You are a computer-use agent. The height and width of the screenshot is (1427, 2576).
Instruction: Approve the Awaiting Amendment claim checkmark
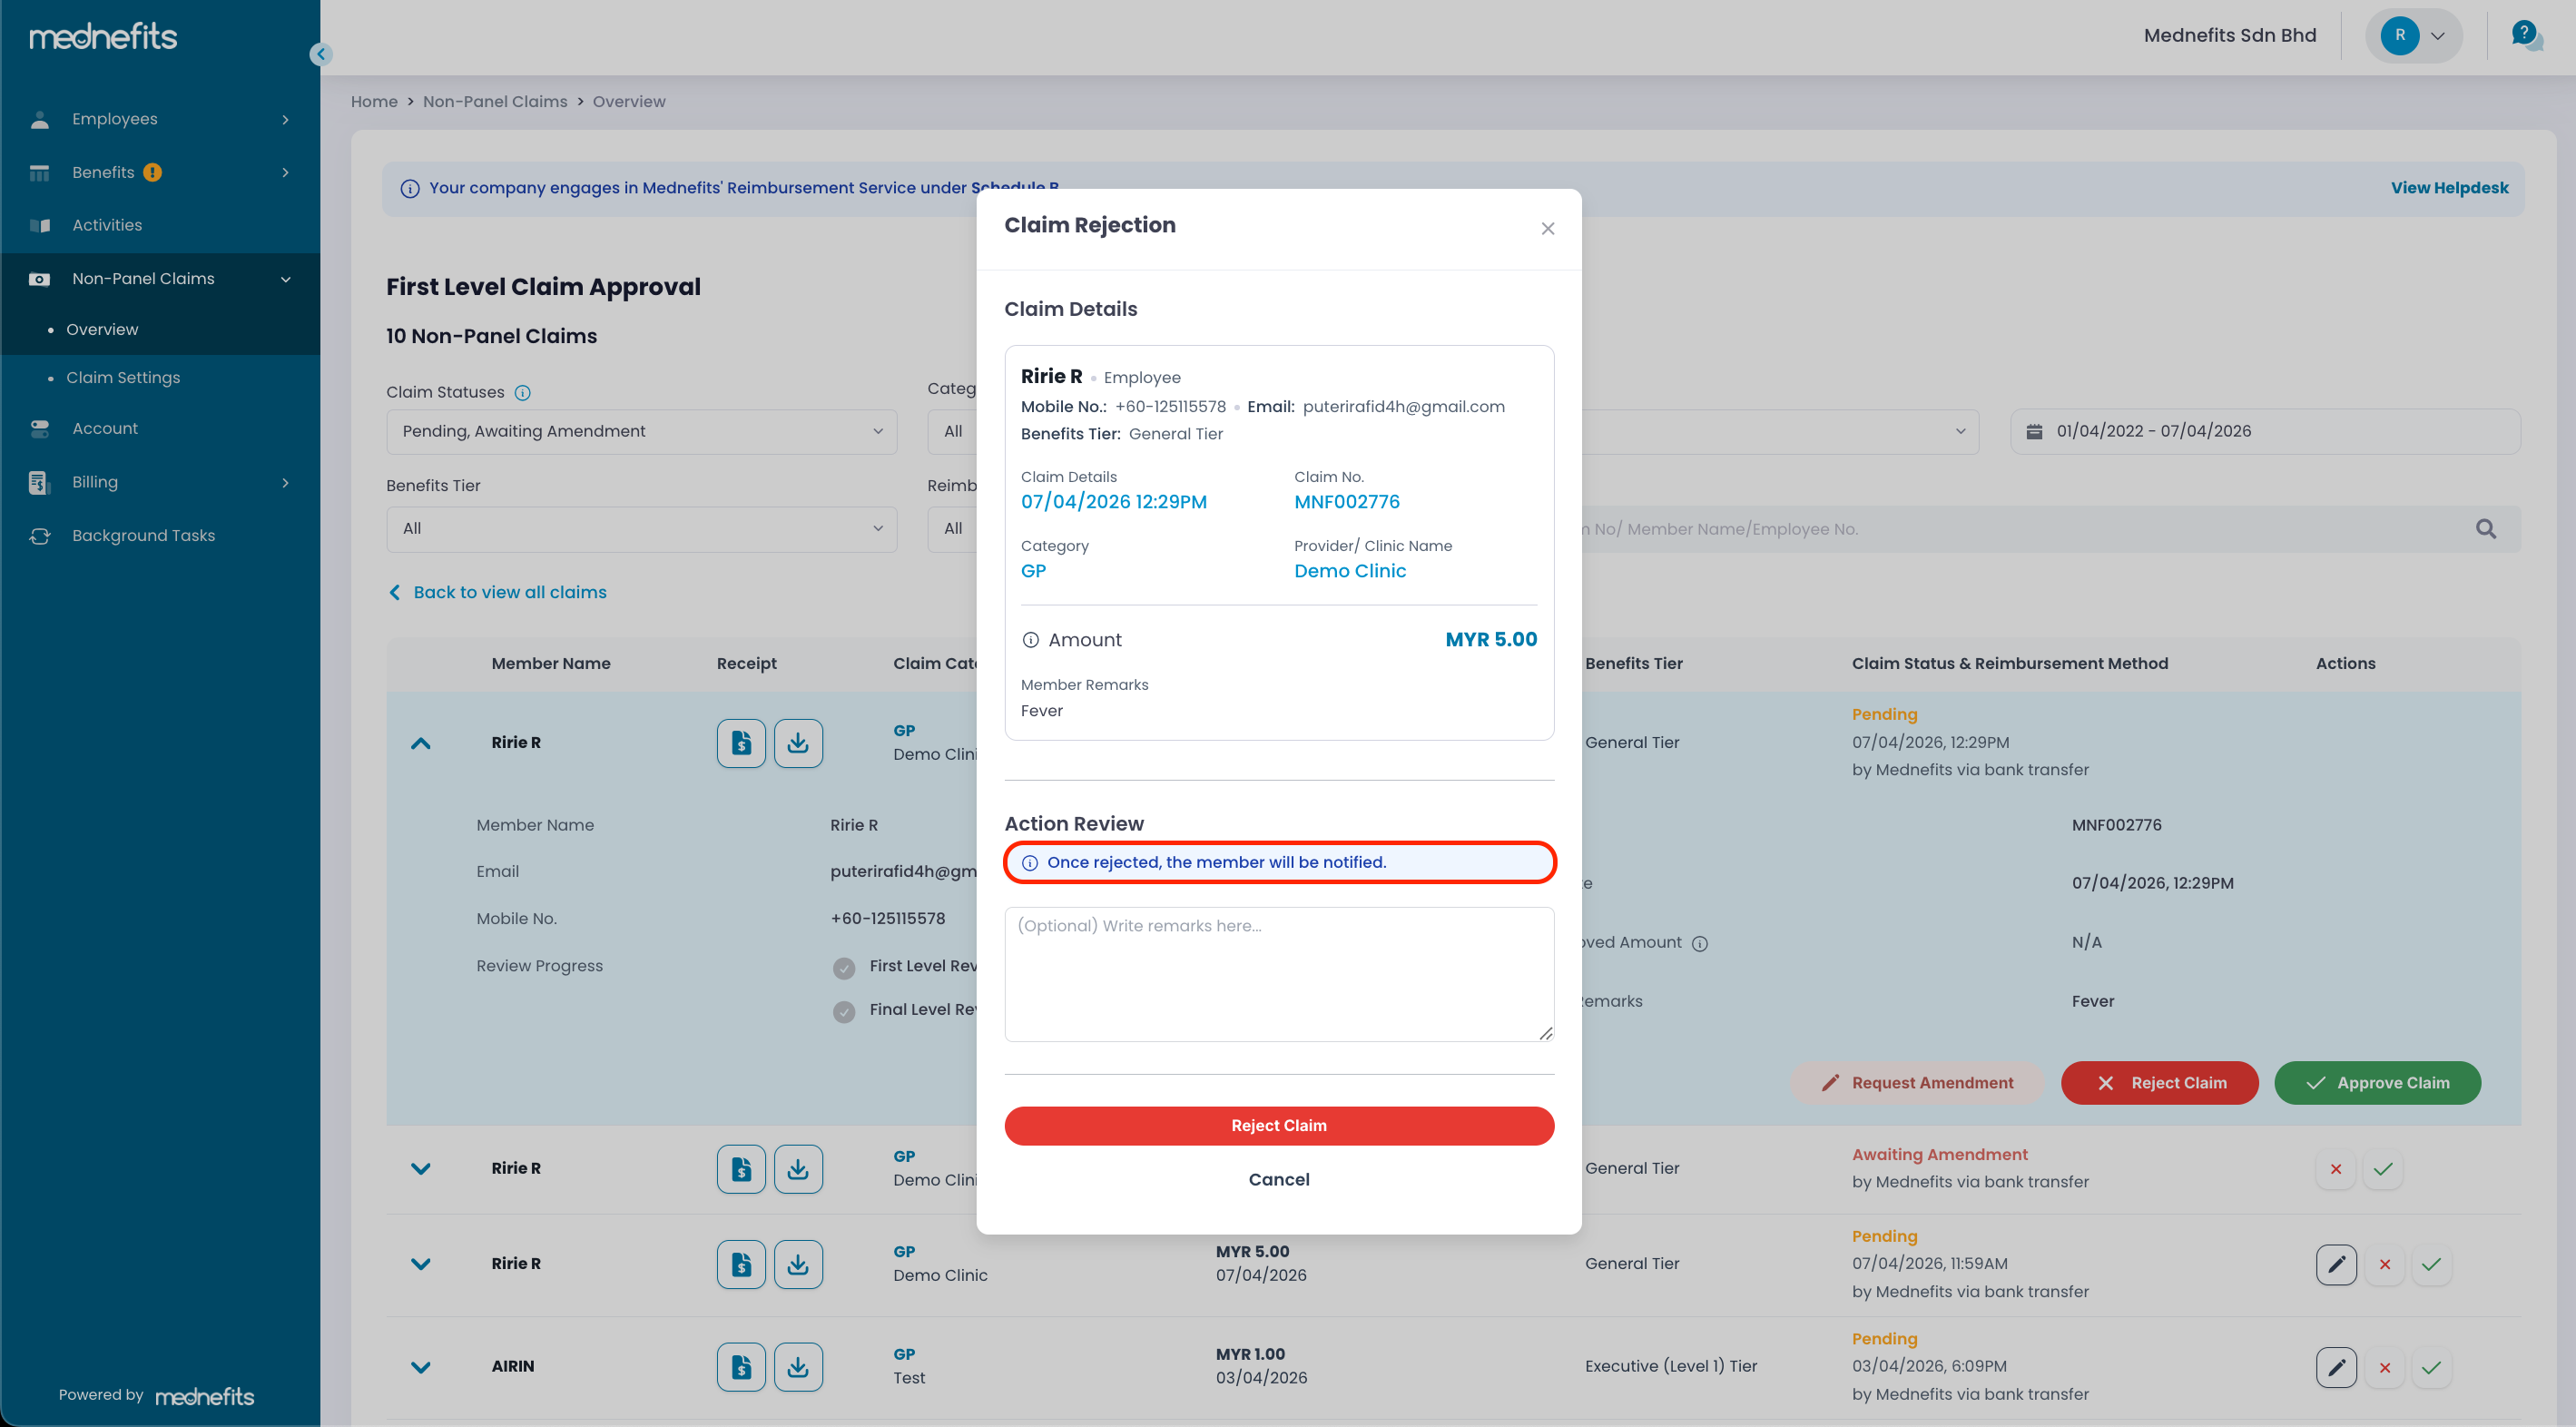coord(2383,1169)
